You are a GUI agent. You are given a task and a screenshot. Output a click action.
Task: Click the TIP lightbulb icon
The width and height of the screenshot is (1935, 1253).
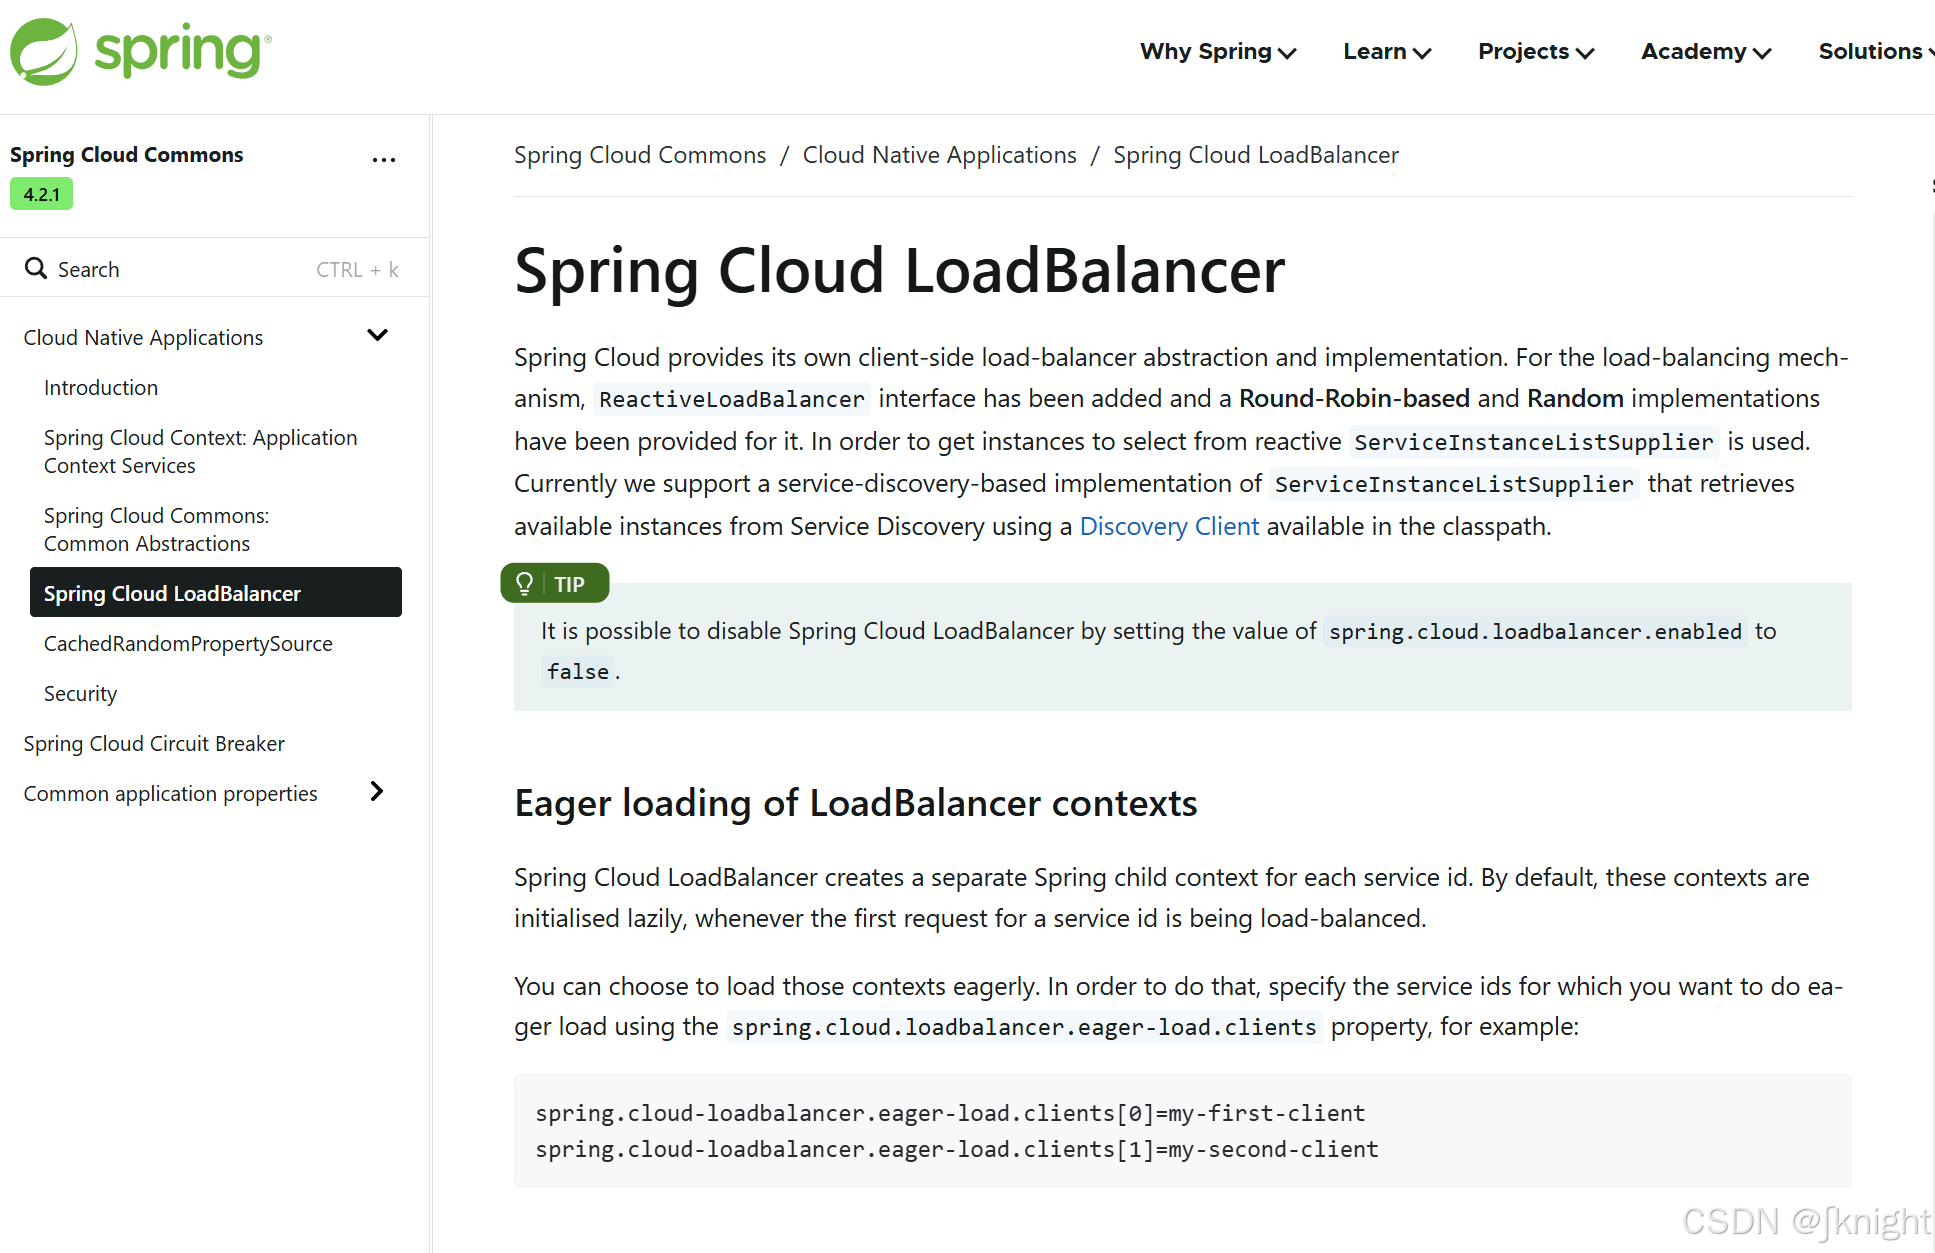tap(524, 583)
